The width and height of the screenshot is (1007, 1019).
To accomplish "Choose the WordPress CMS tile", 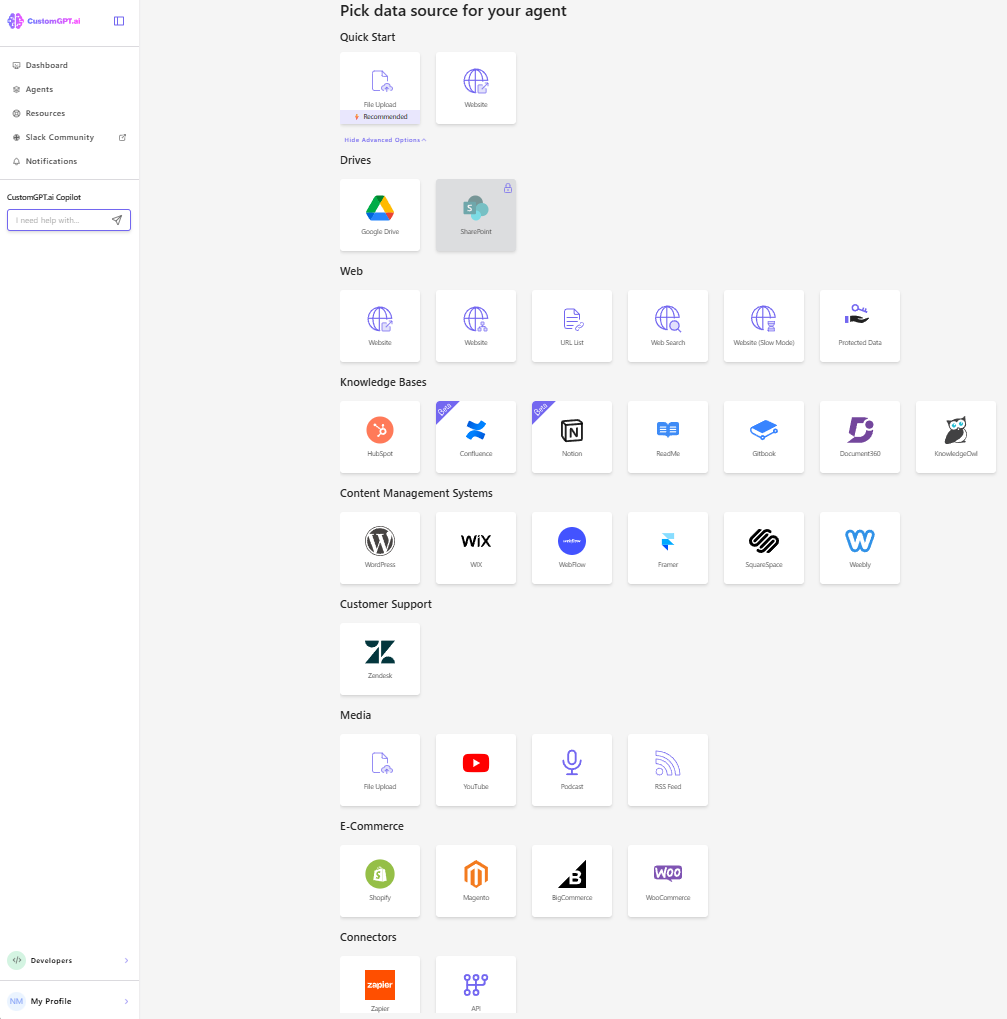I will (380, 547).
